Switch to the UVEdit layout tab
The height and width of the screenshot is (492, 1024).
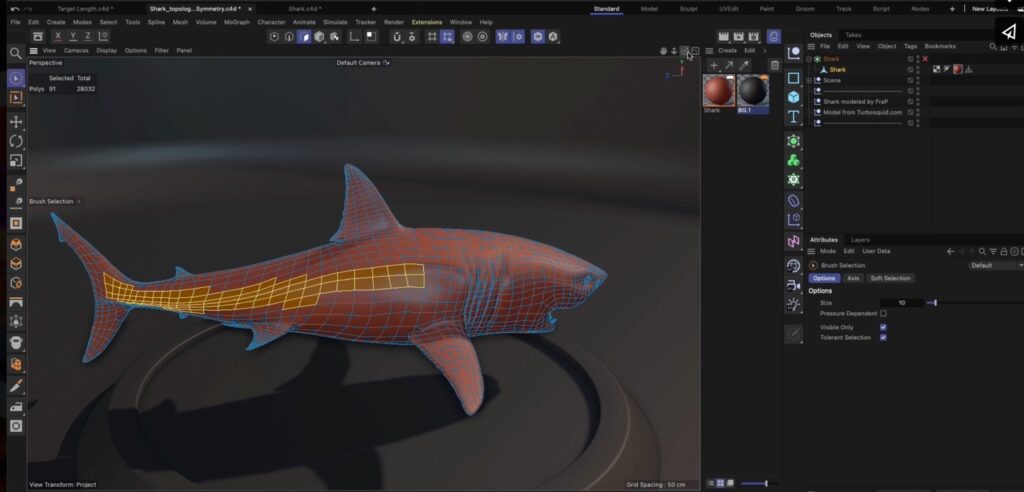pyautogui.click(x=728, y=9)
